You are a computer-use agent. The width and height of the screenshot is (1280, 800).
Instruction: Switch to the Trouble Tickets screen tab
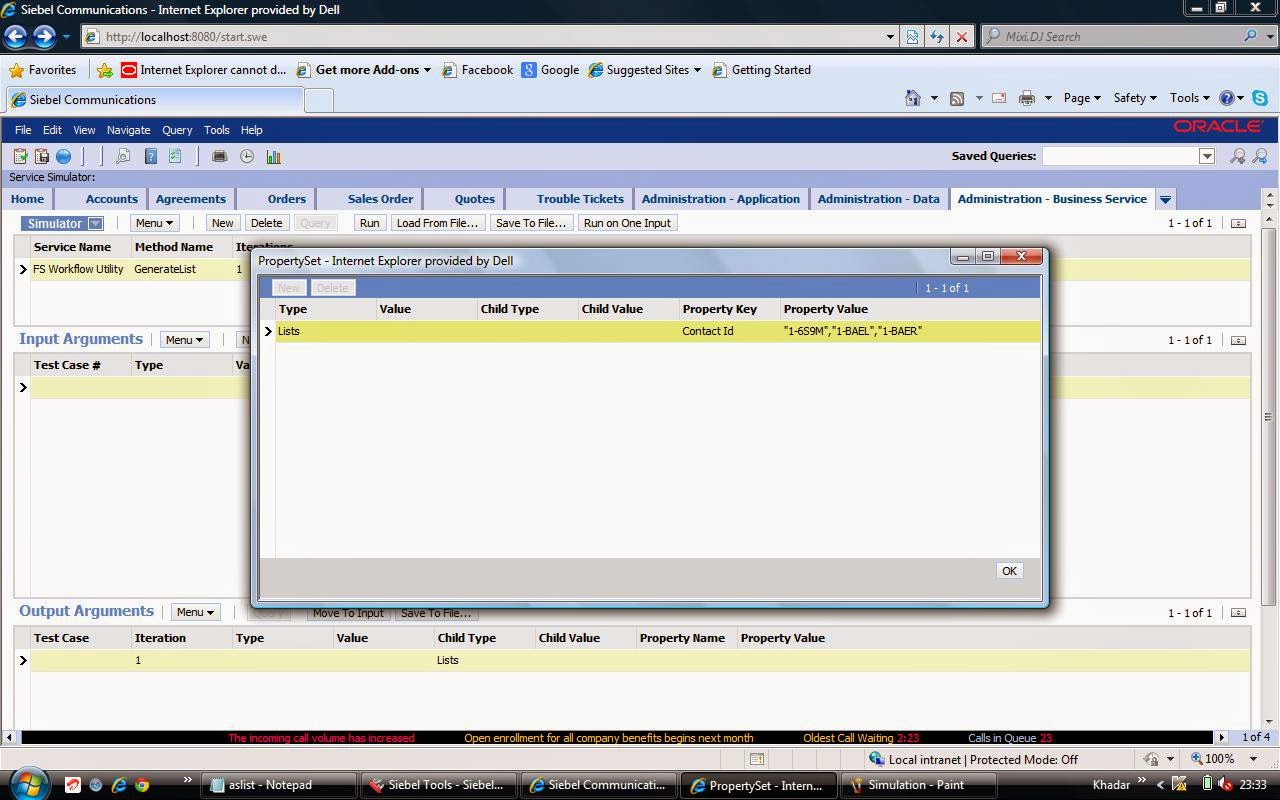coord(580,199)
